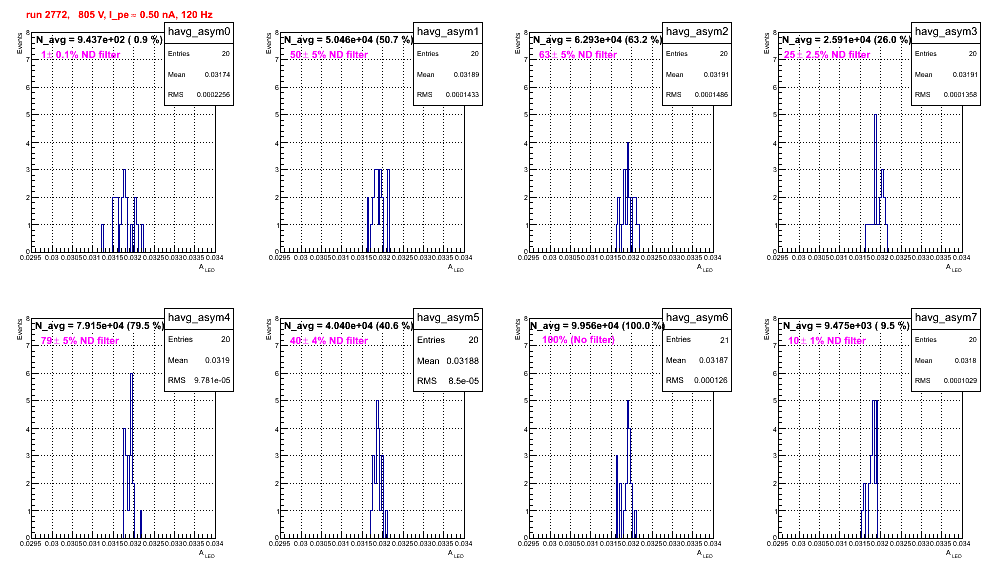Click the Entries value in havg_asym5 box
The width and height of the screenshot is (996, 572).
[x=474, y=340]
